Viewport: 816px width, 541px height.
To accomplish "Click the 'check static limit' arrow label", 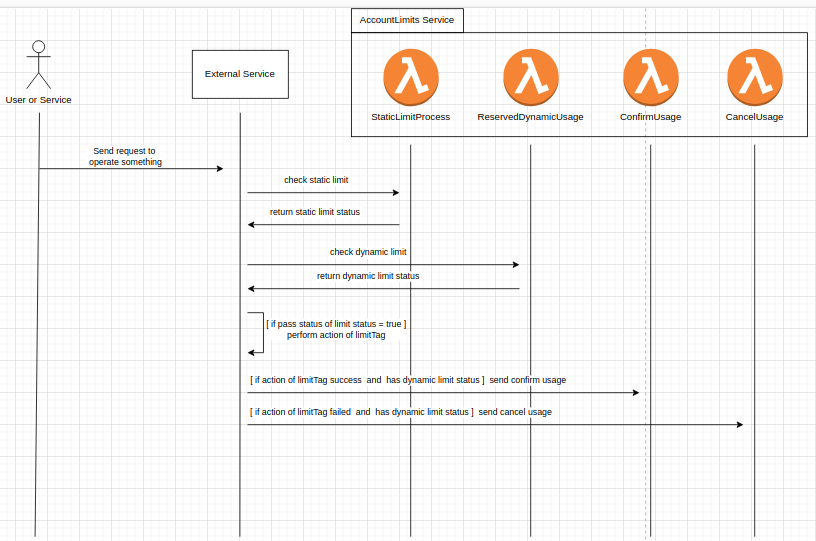I will pos(316,180).
